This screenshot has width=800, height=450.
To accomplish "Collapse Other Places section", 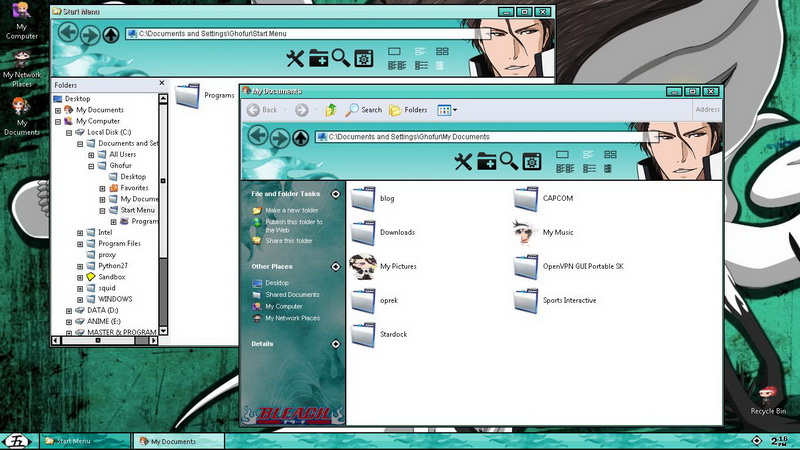I will tap(335, 266).
